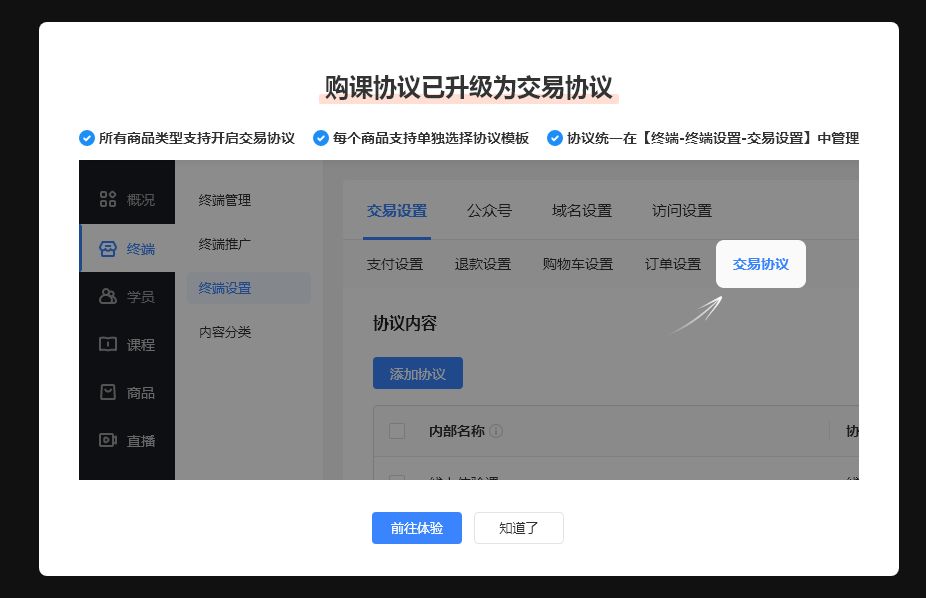Click check icon before 所有商品类型支持开启交易协议
The image size is (926, 598).
(87, 138)
